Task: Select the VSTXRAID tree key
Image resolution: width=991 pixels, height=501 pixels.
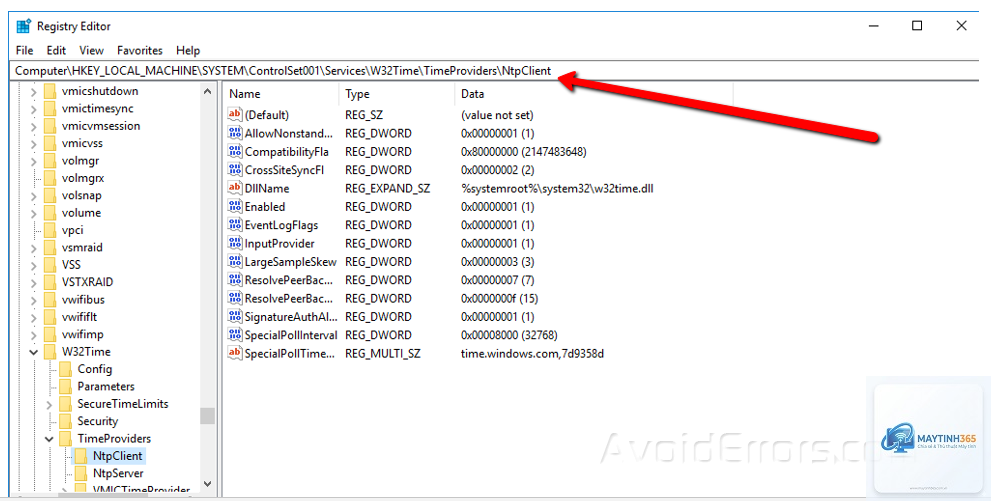Action: click(x=87, y=282)
